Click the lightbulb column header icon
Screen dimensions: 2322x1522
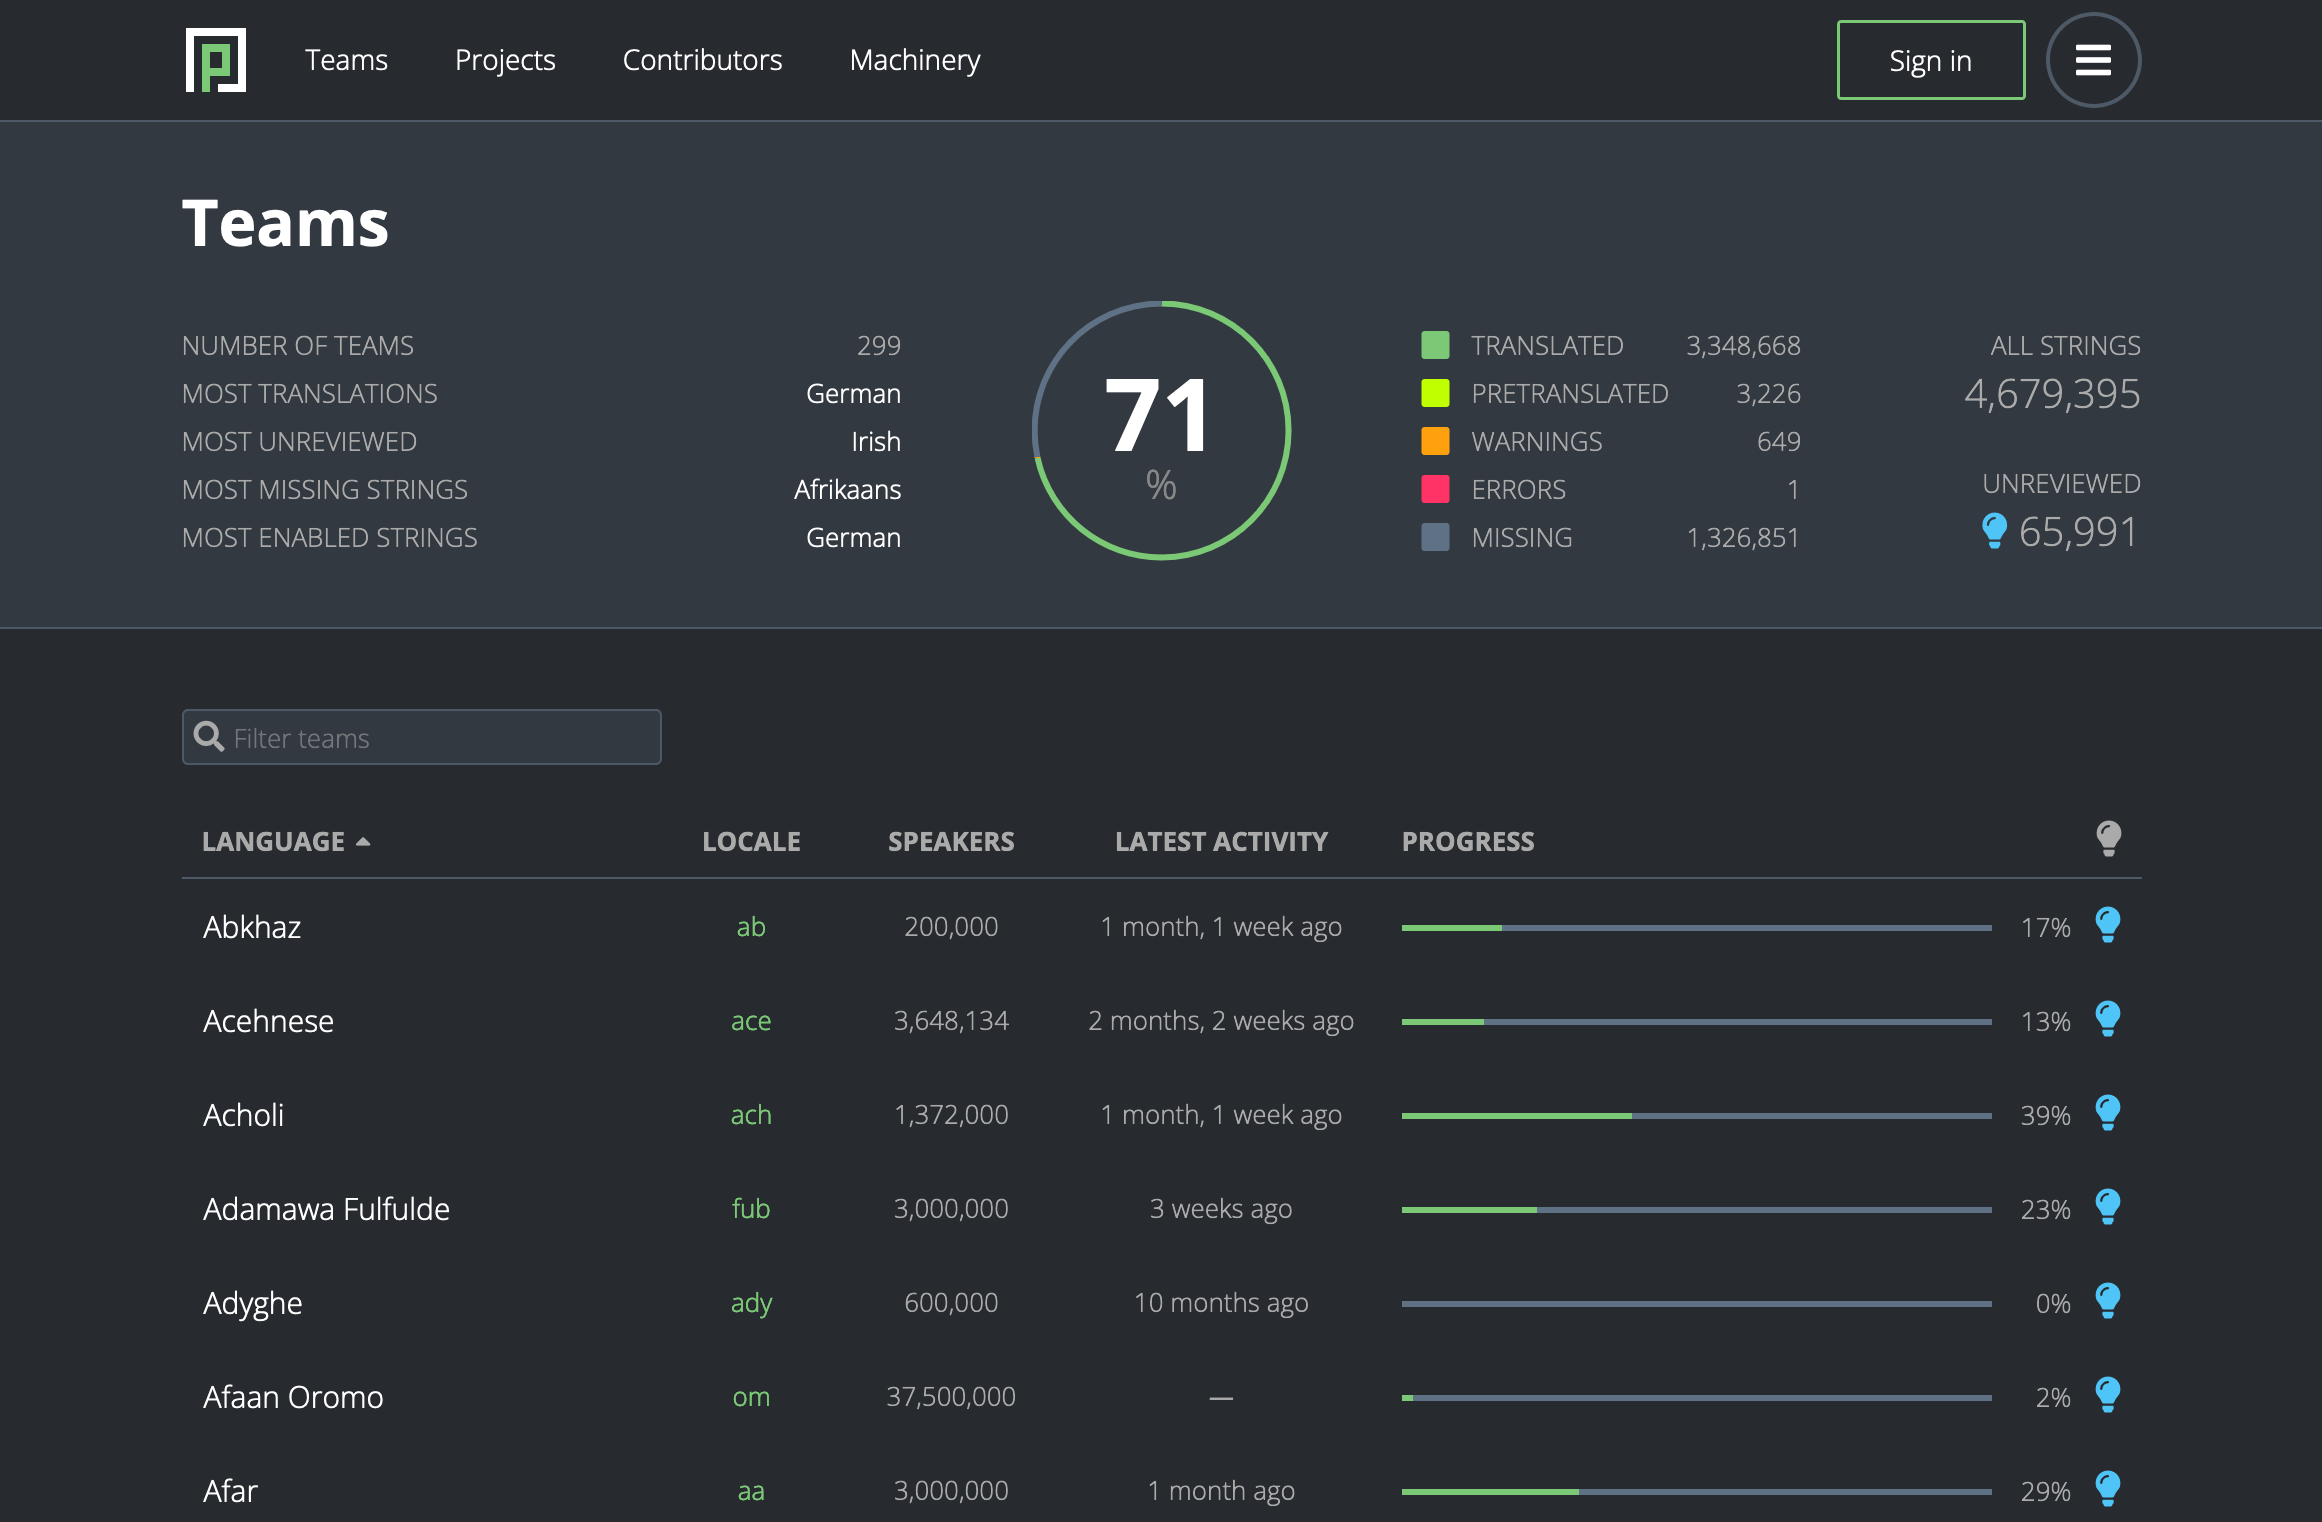tap(2108, 838)
